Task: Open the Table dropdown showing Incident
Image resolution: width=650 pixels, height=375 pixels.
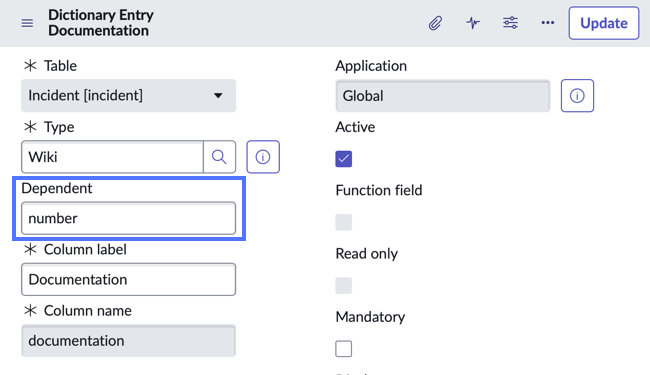Action: click(x=129, y=96)
